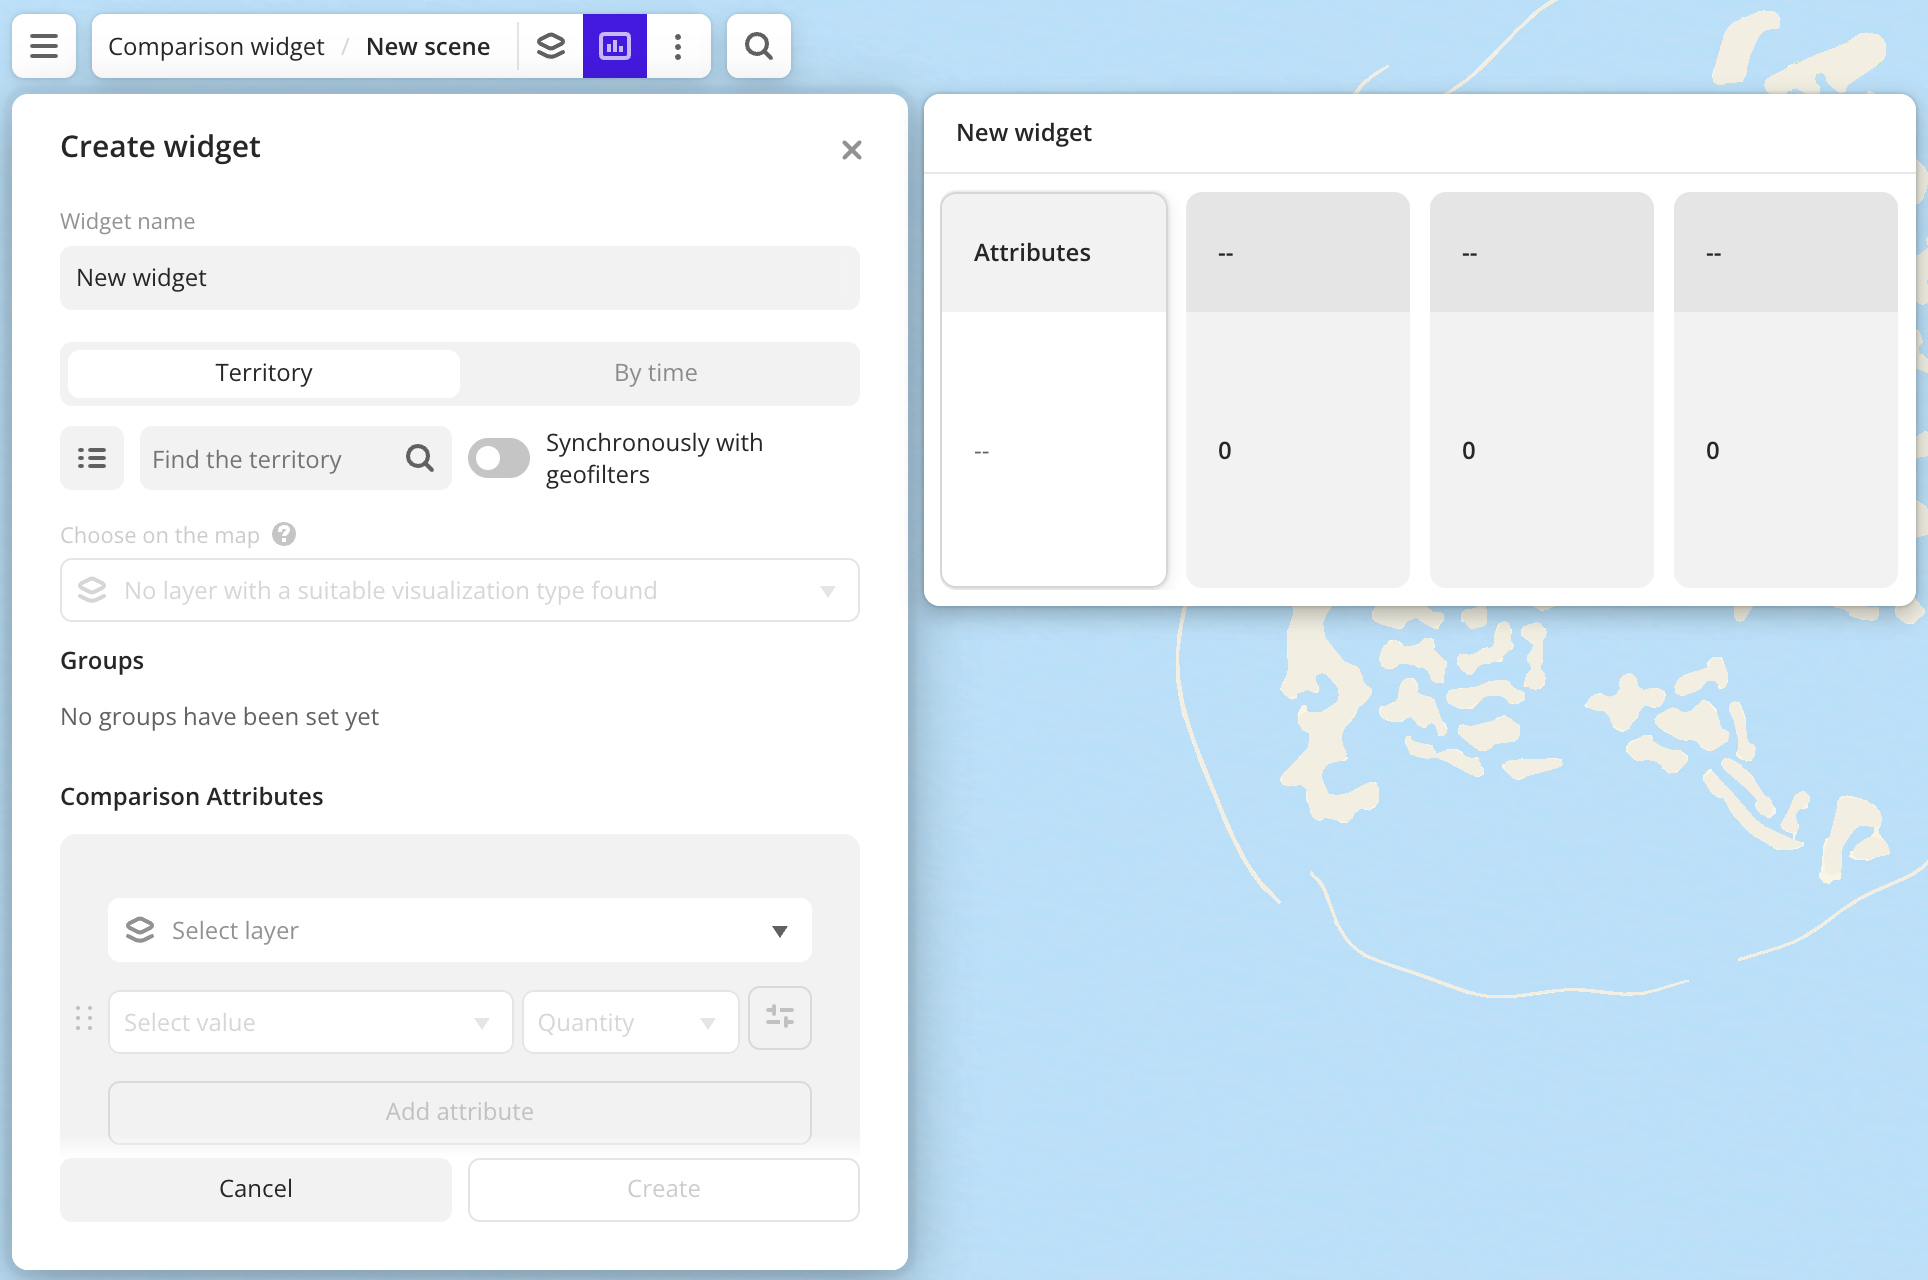Enable Synchronously with geofilters toggle
Screen dimensions: 1928x1280
tap(499, 458)
